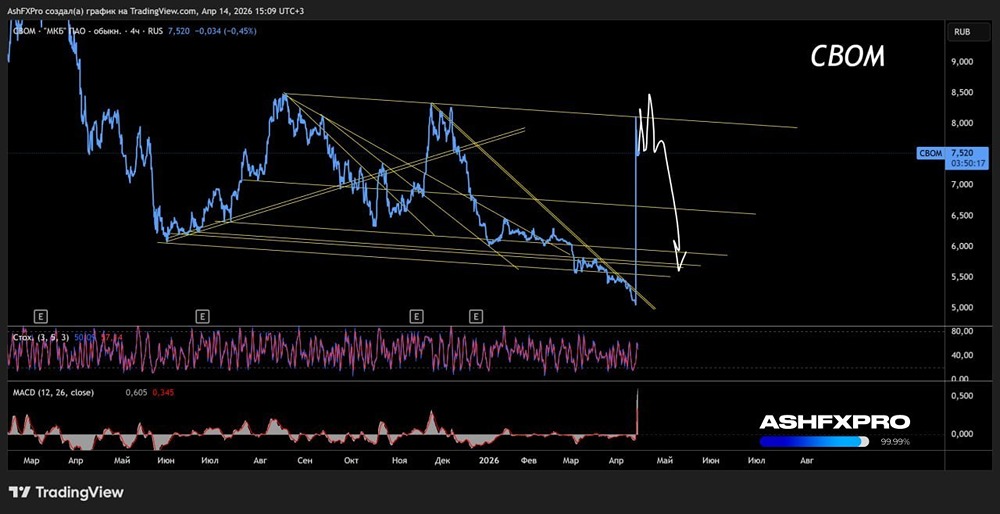Select the MACD (12, 26, close) legend

pos(54,393)
